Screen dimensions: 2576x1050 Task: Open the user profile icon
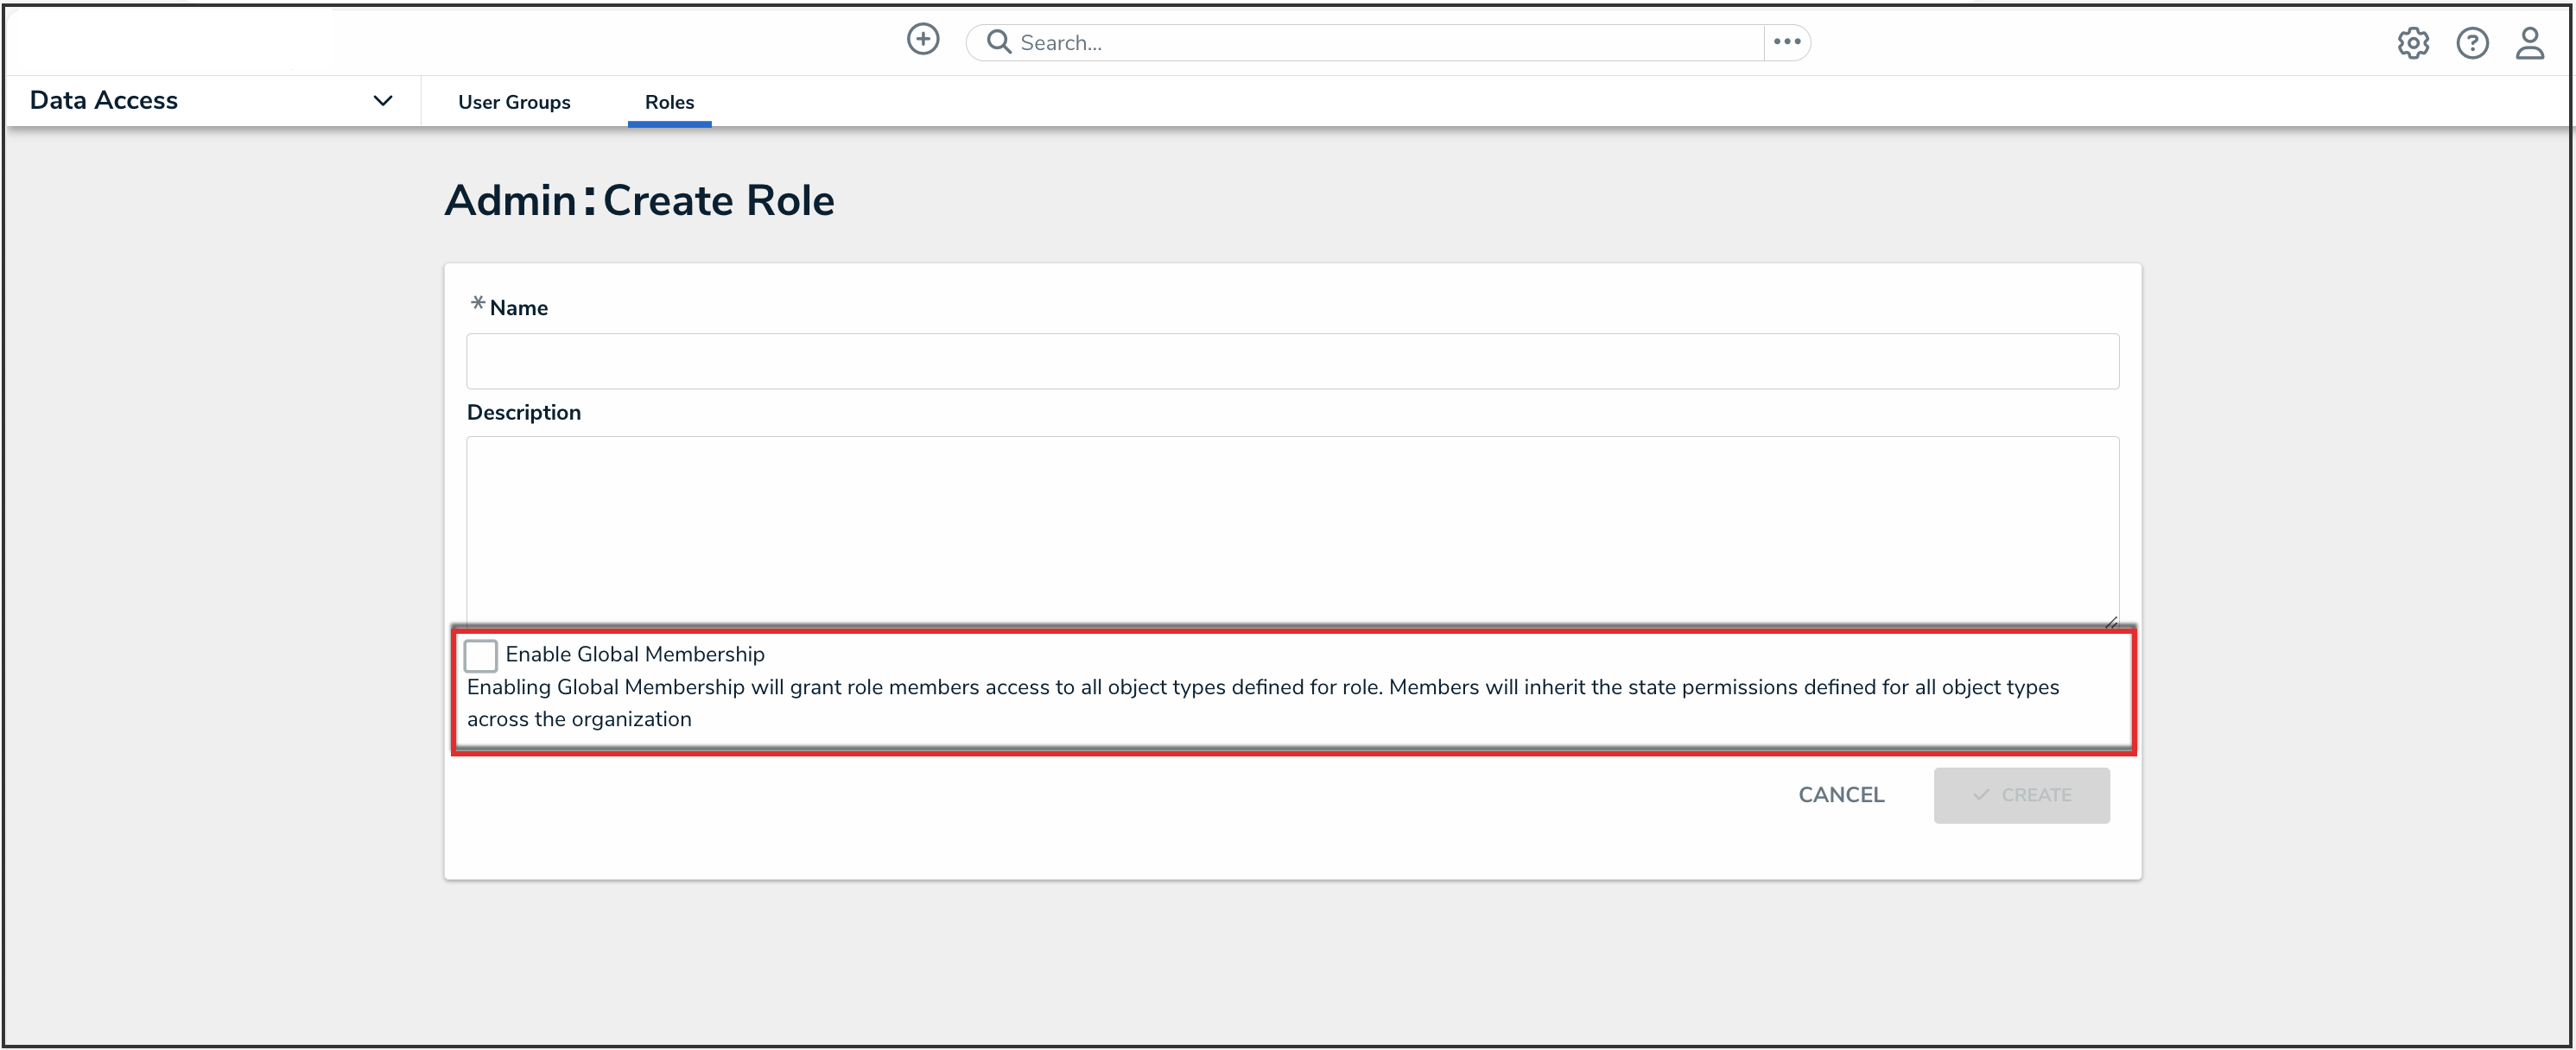pyautogui.click(x=2529, y=43)
